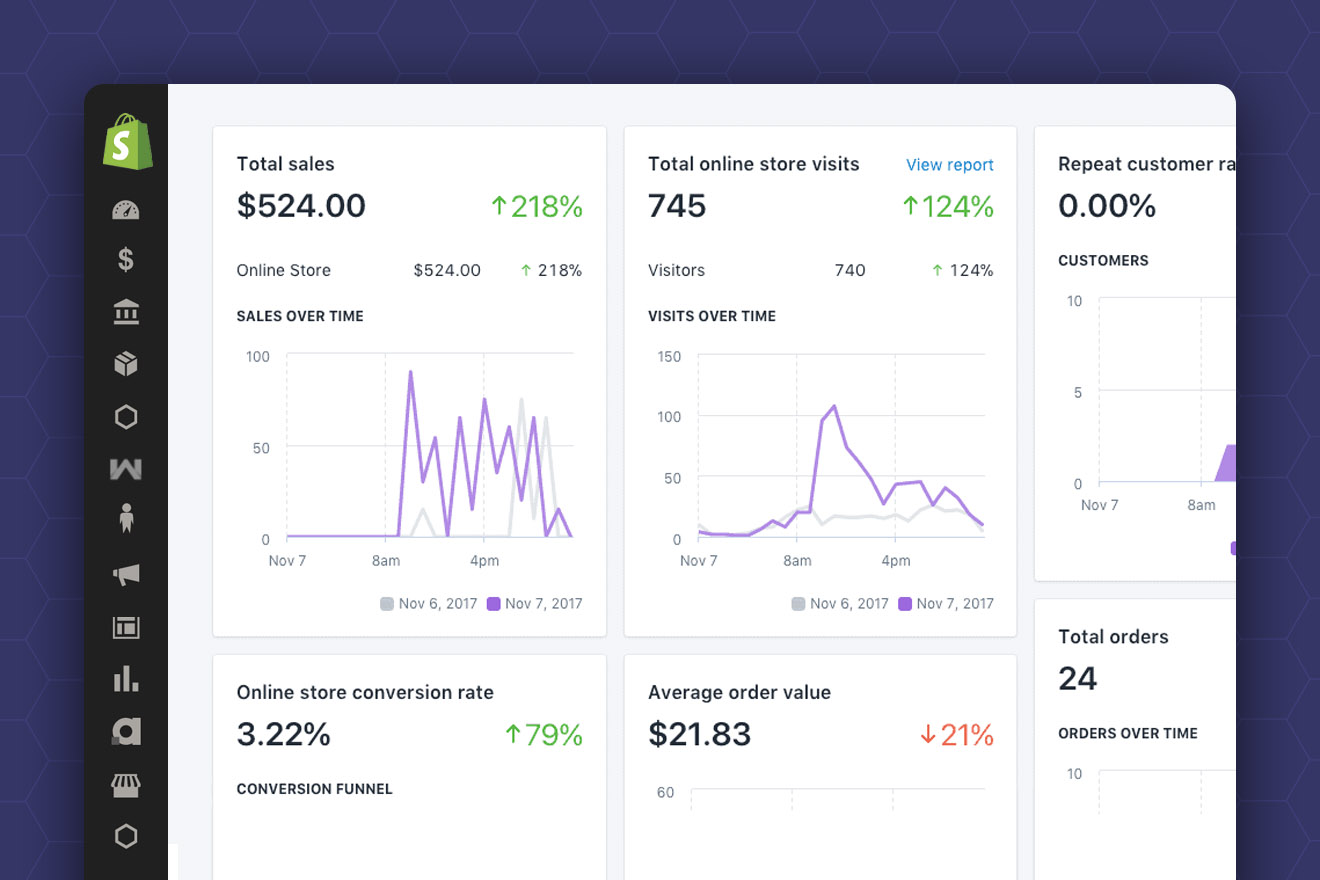This screenshot has height=880, width=1320.
Task: Open the person customers icon in sidebar
Action: tap(126, 518)
